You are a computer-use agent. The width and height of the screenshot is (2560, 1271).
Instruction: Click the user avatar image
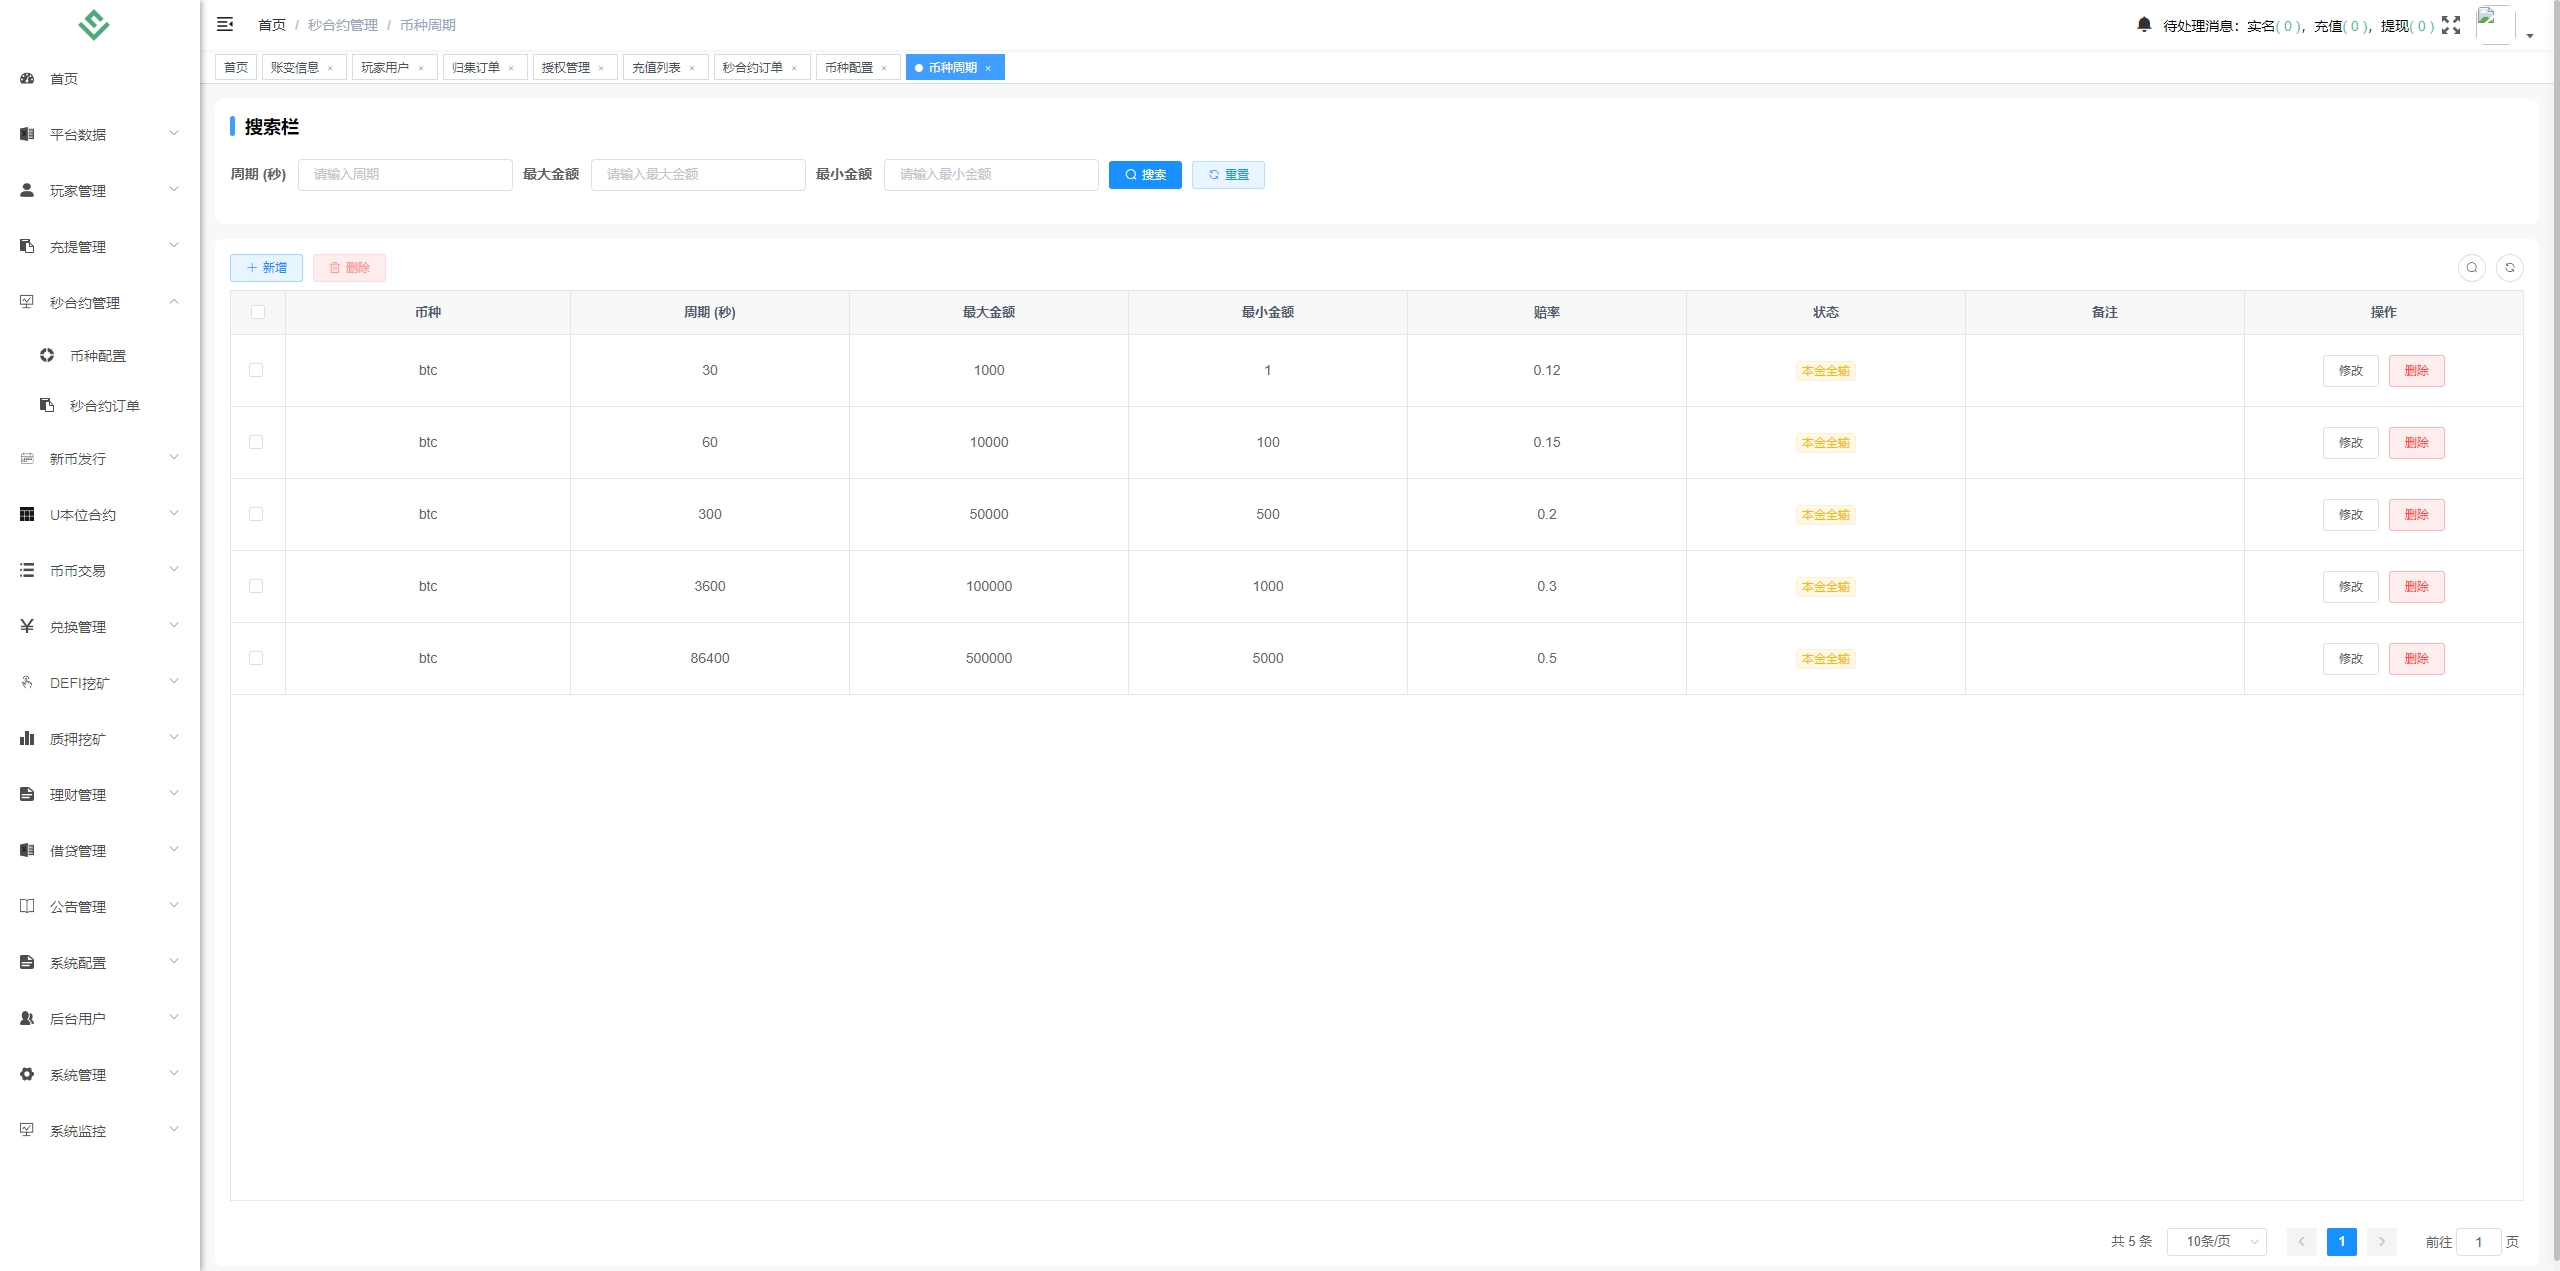coord(2495,24)
